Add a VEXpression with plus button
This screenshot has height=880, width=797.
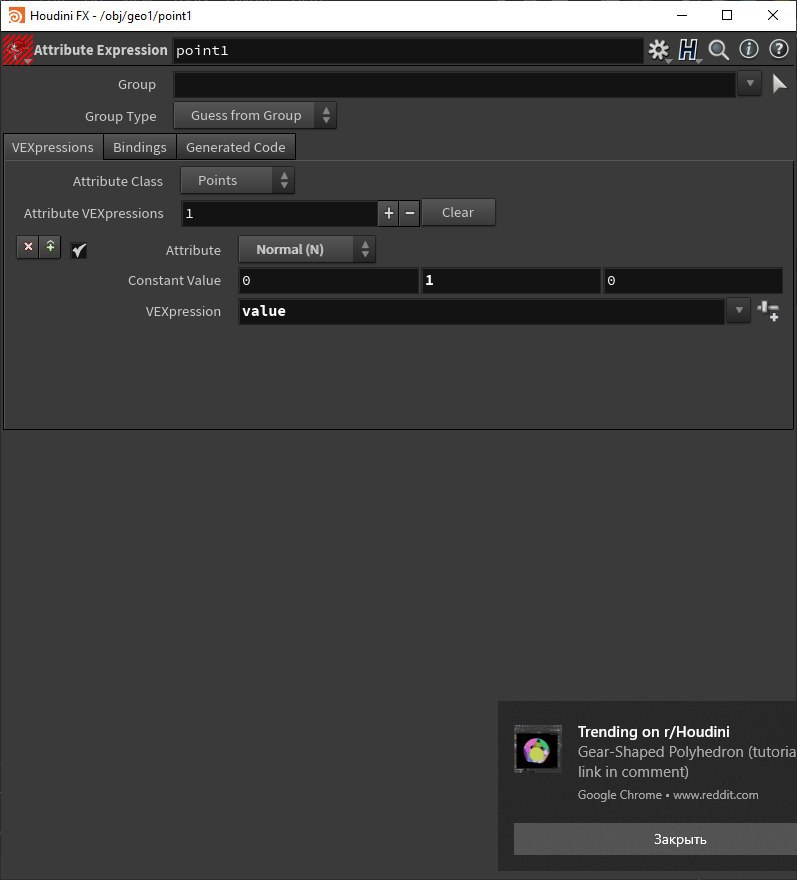(388, 213)
